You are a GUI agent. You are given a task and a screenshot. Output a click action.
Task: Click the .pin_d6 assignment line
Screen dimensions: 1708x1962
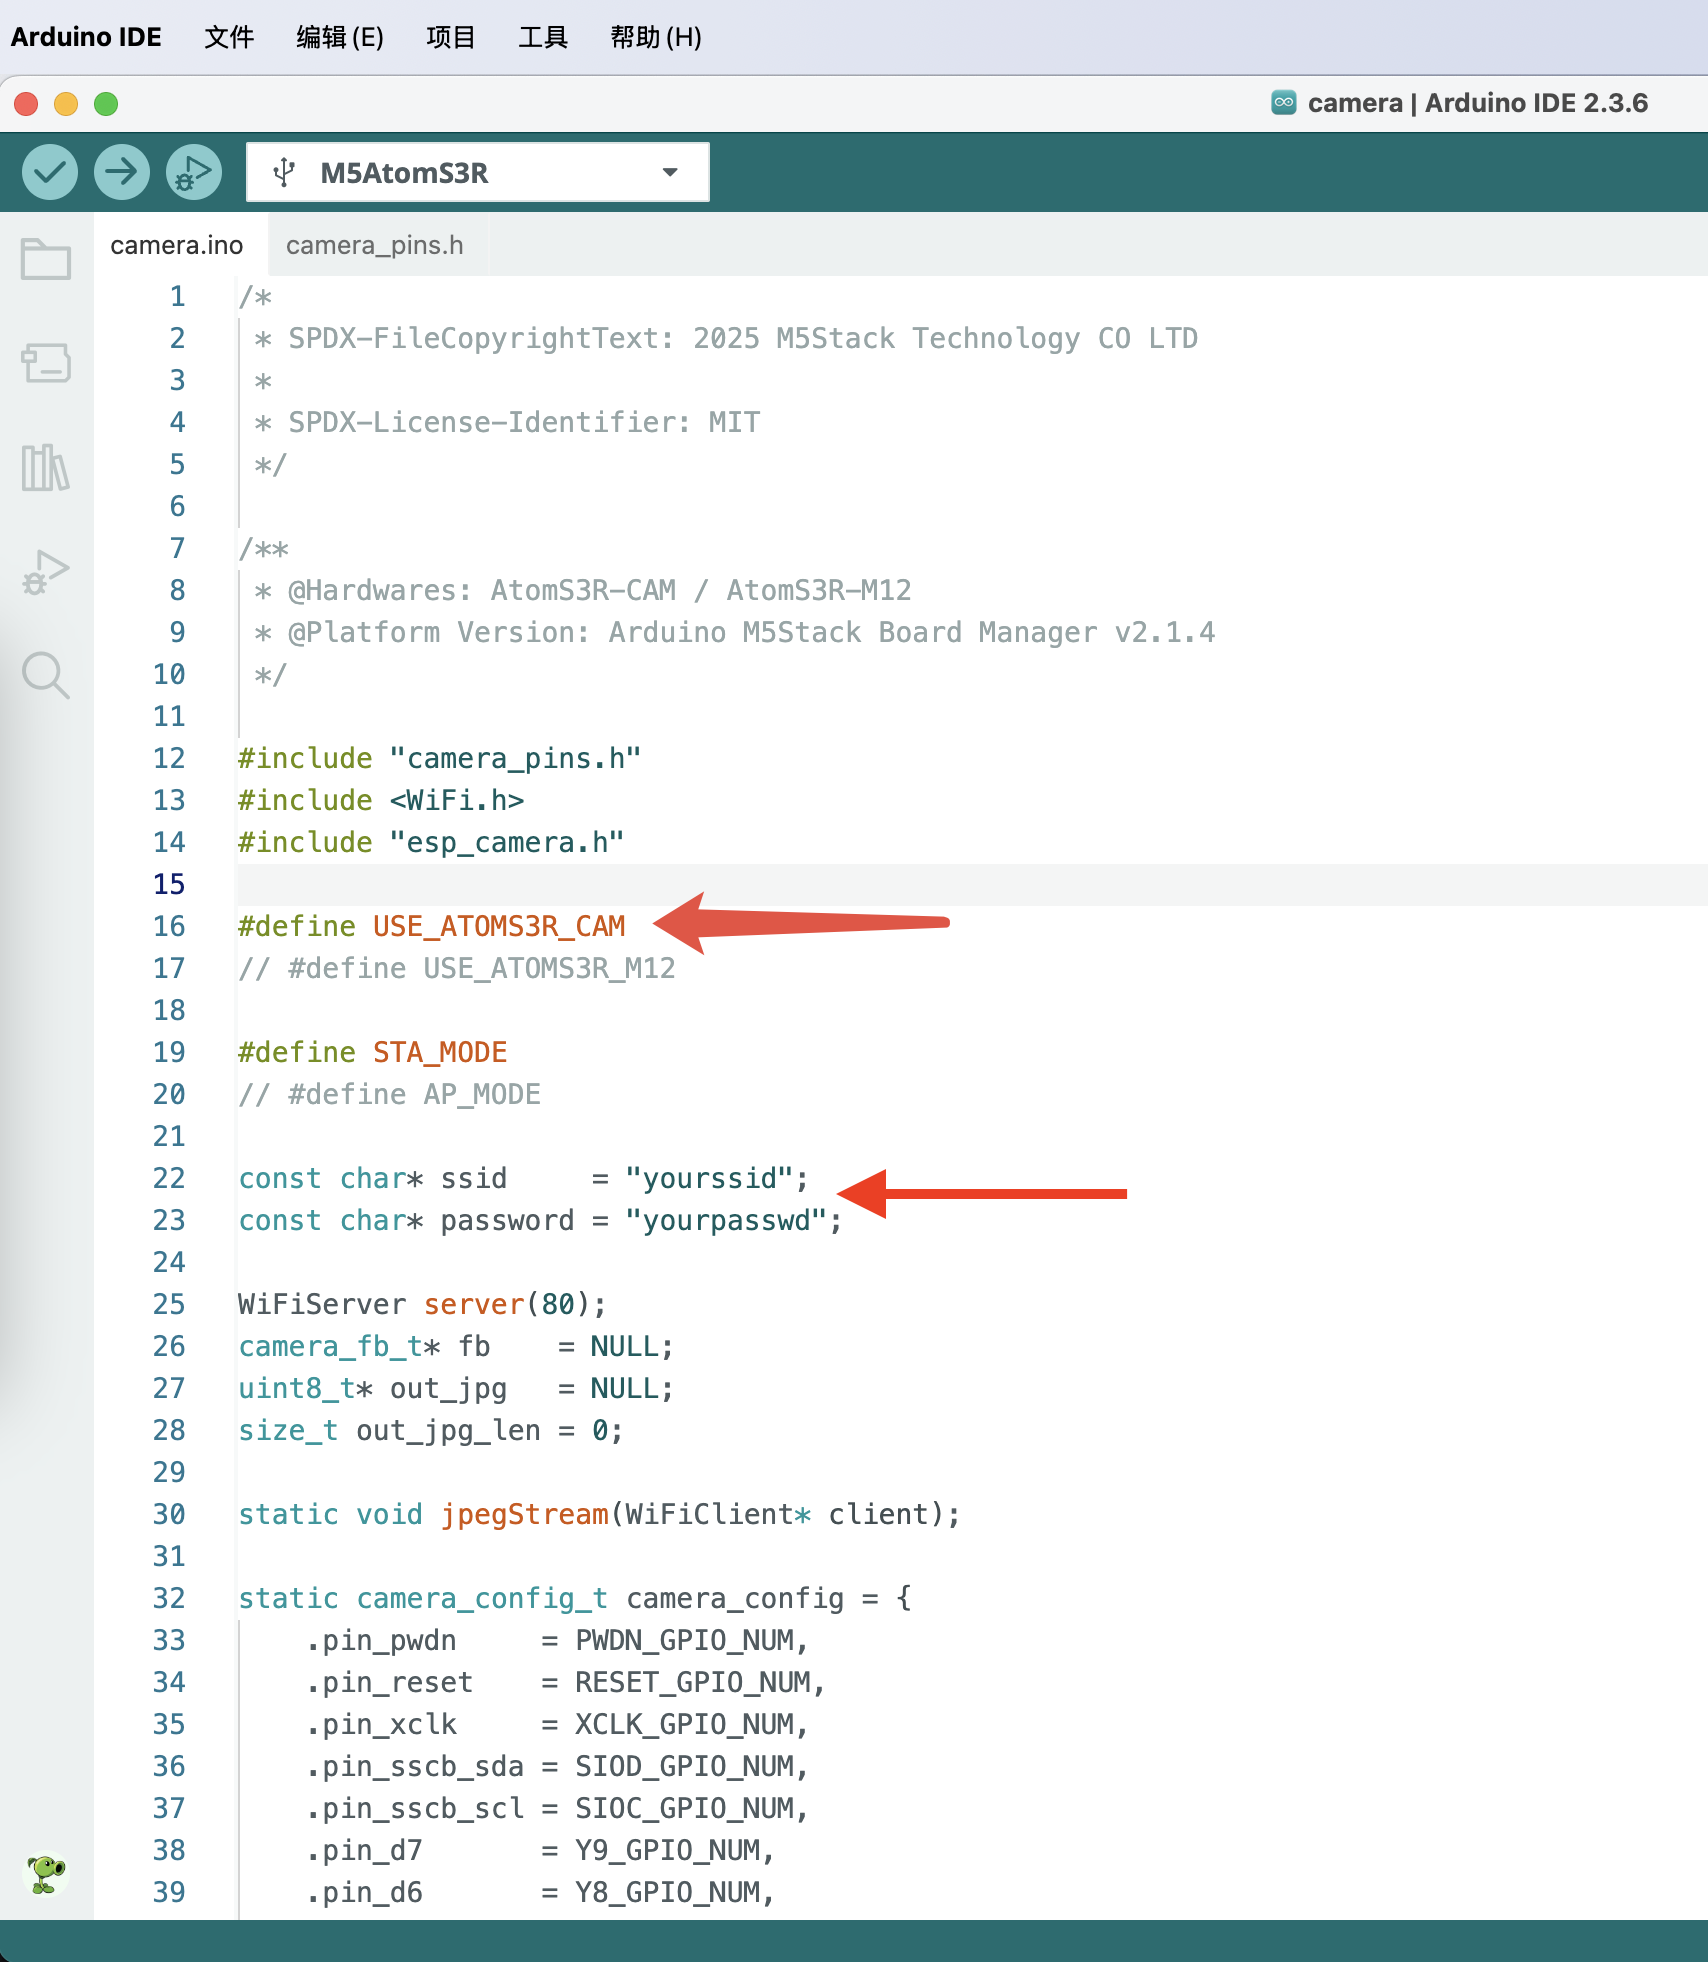tap(541, 1892)
